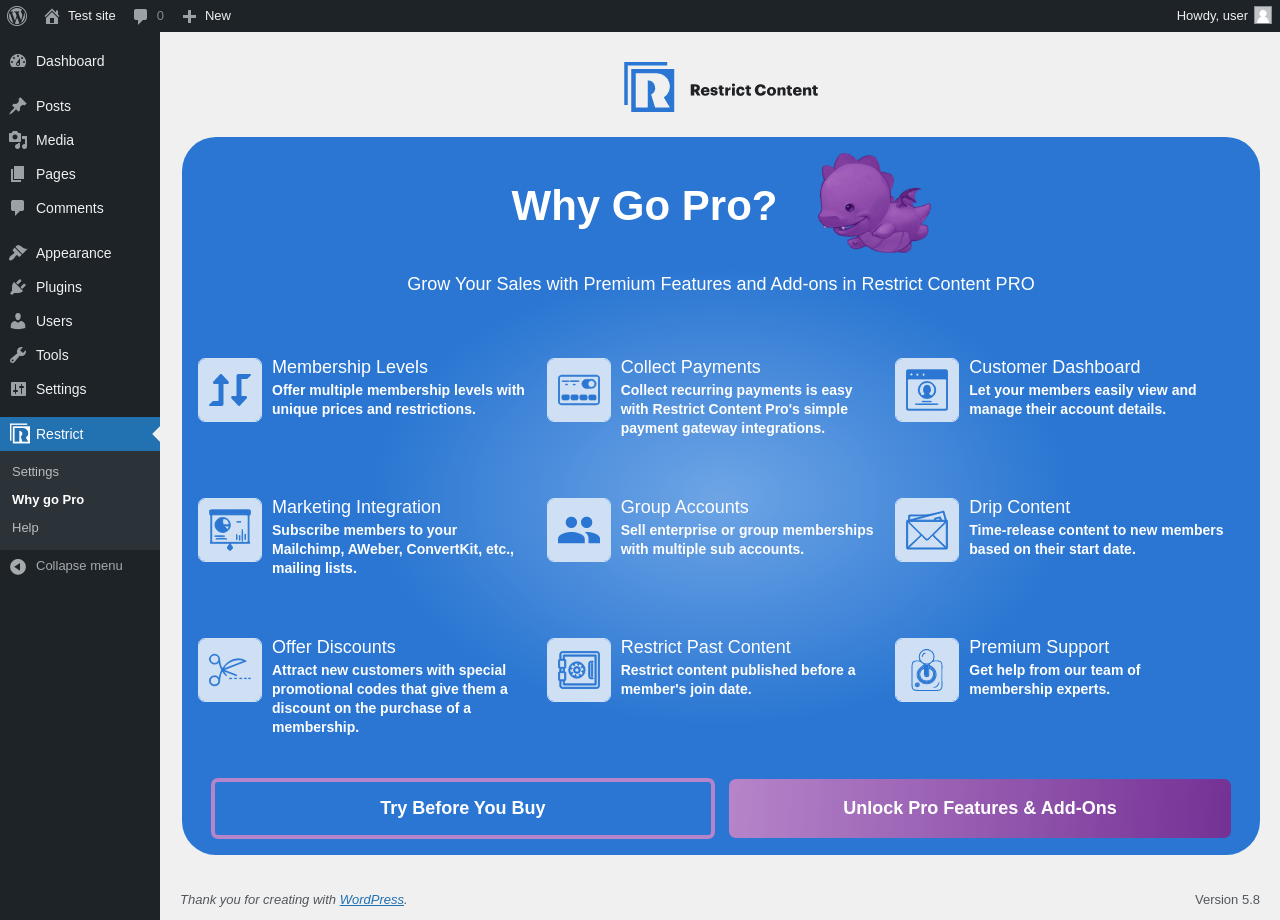1280x920 pixels.
Task: Click the Membership Levels arrows icon
Action: [x=230, y=390]
